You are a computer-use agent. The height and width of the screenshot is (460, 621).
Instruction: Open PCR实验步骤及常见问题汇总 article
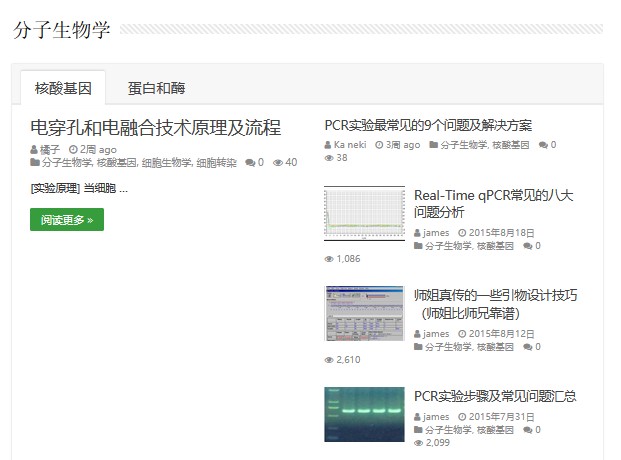pos(495,396)
